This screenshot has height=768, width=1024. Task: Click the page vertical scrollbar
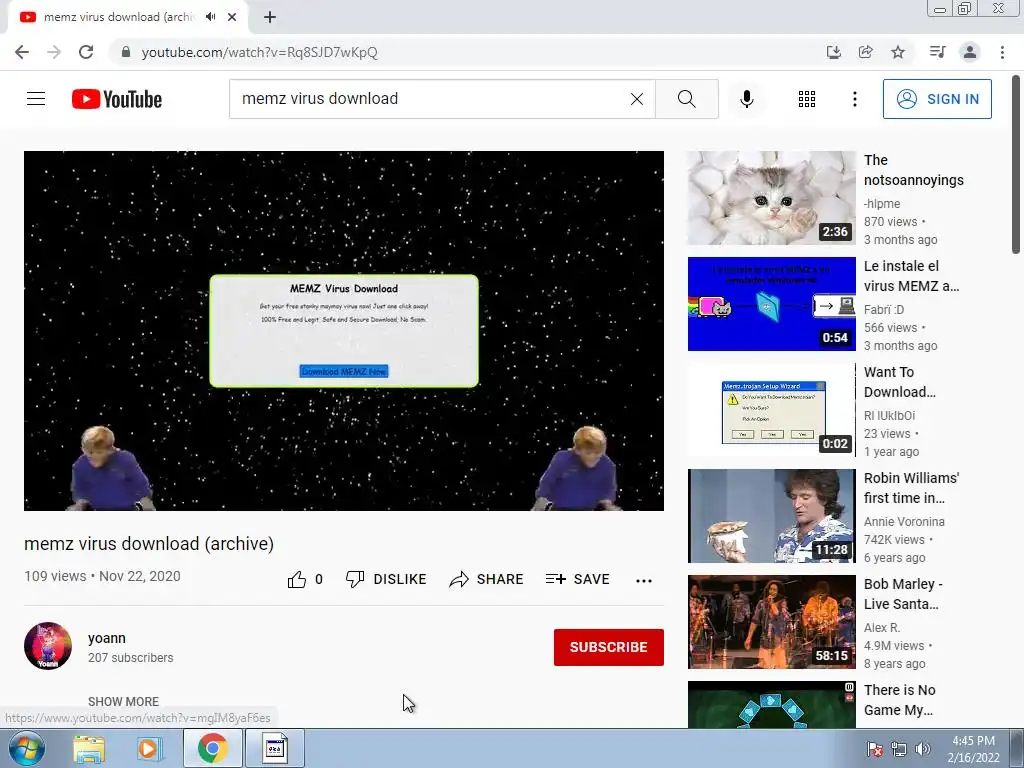(1016, 163)
